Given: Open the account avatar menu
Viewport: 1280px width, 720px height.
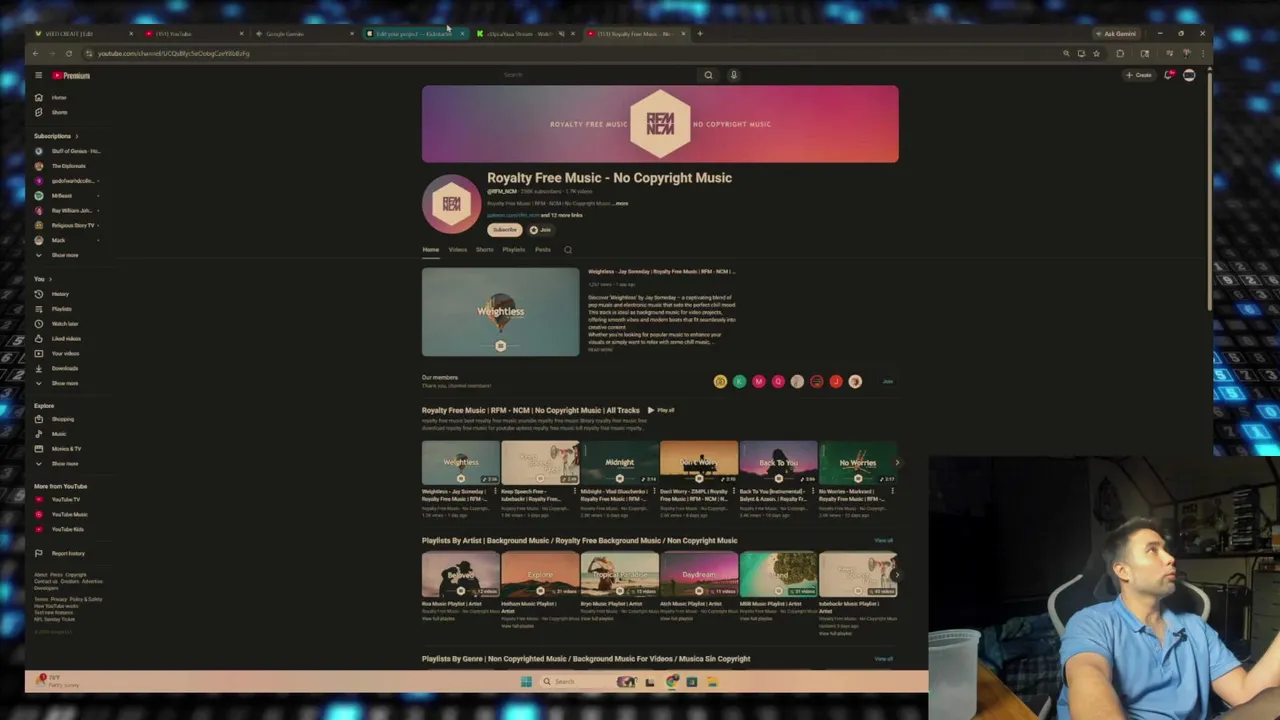Looking at the screenshot, I should click(1189, 75).
